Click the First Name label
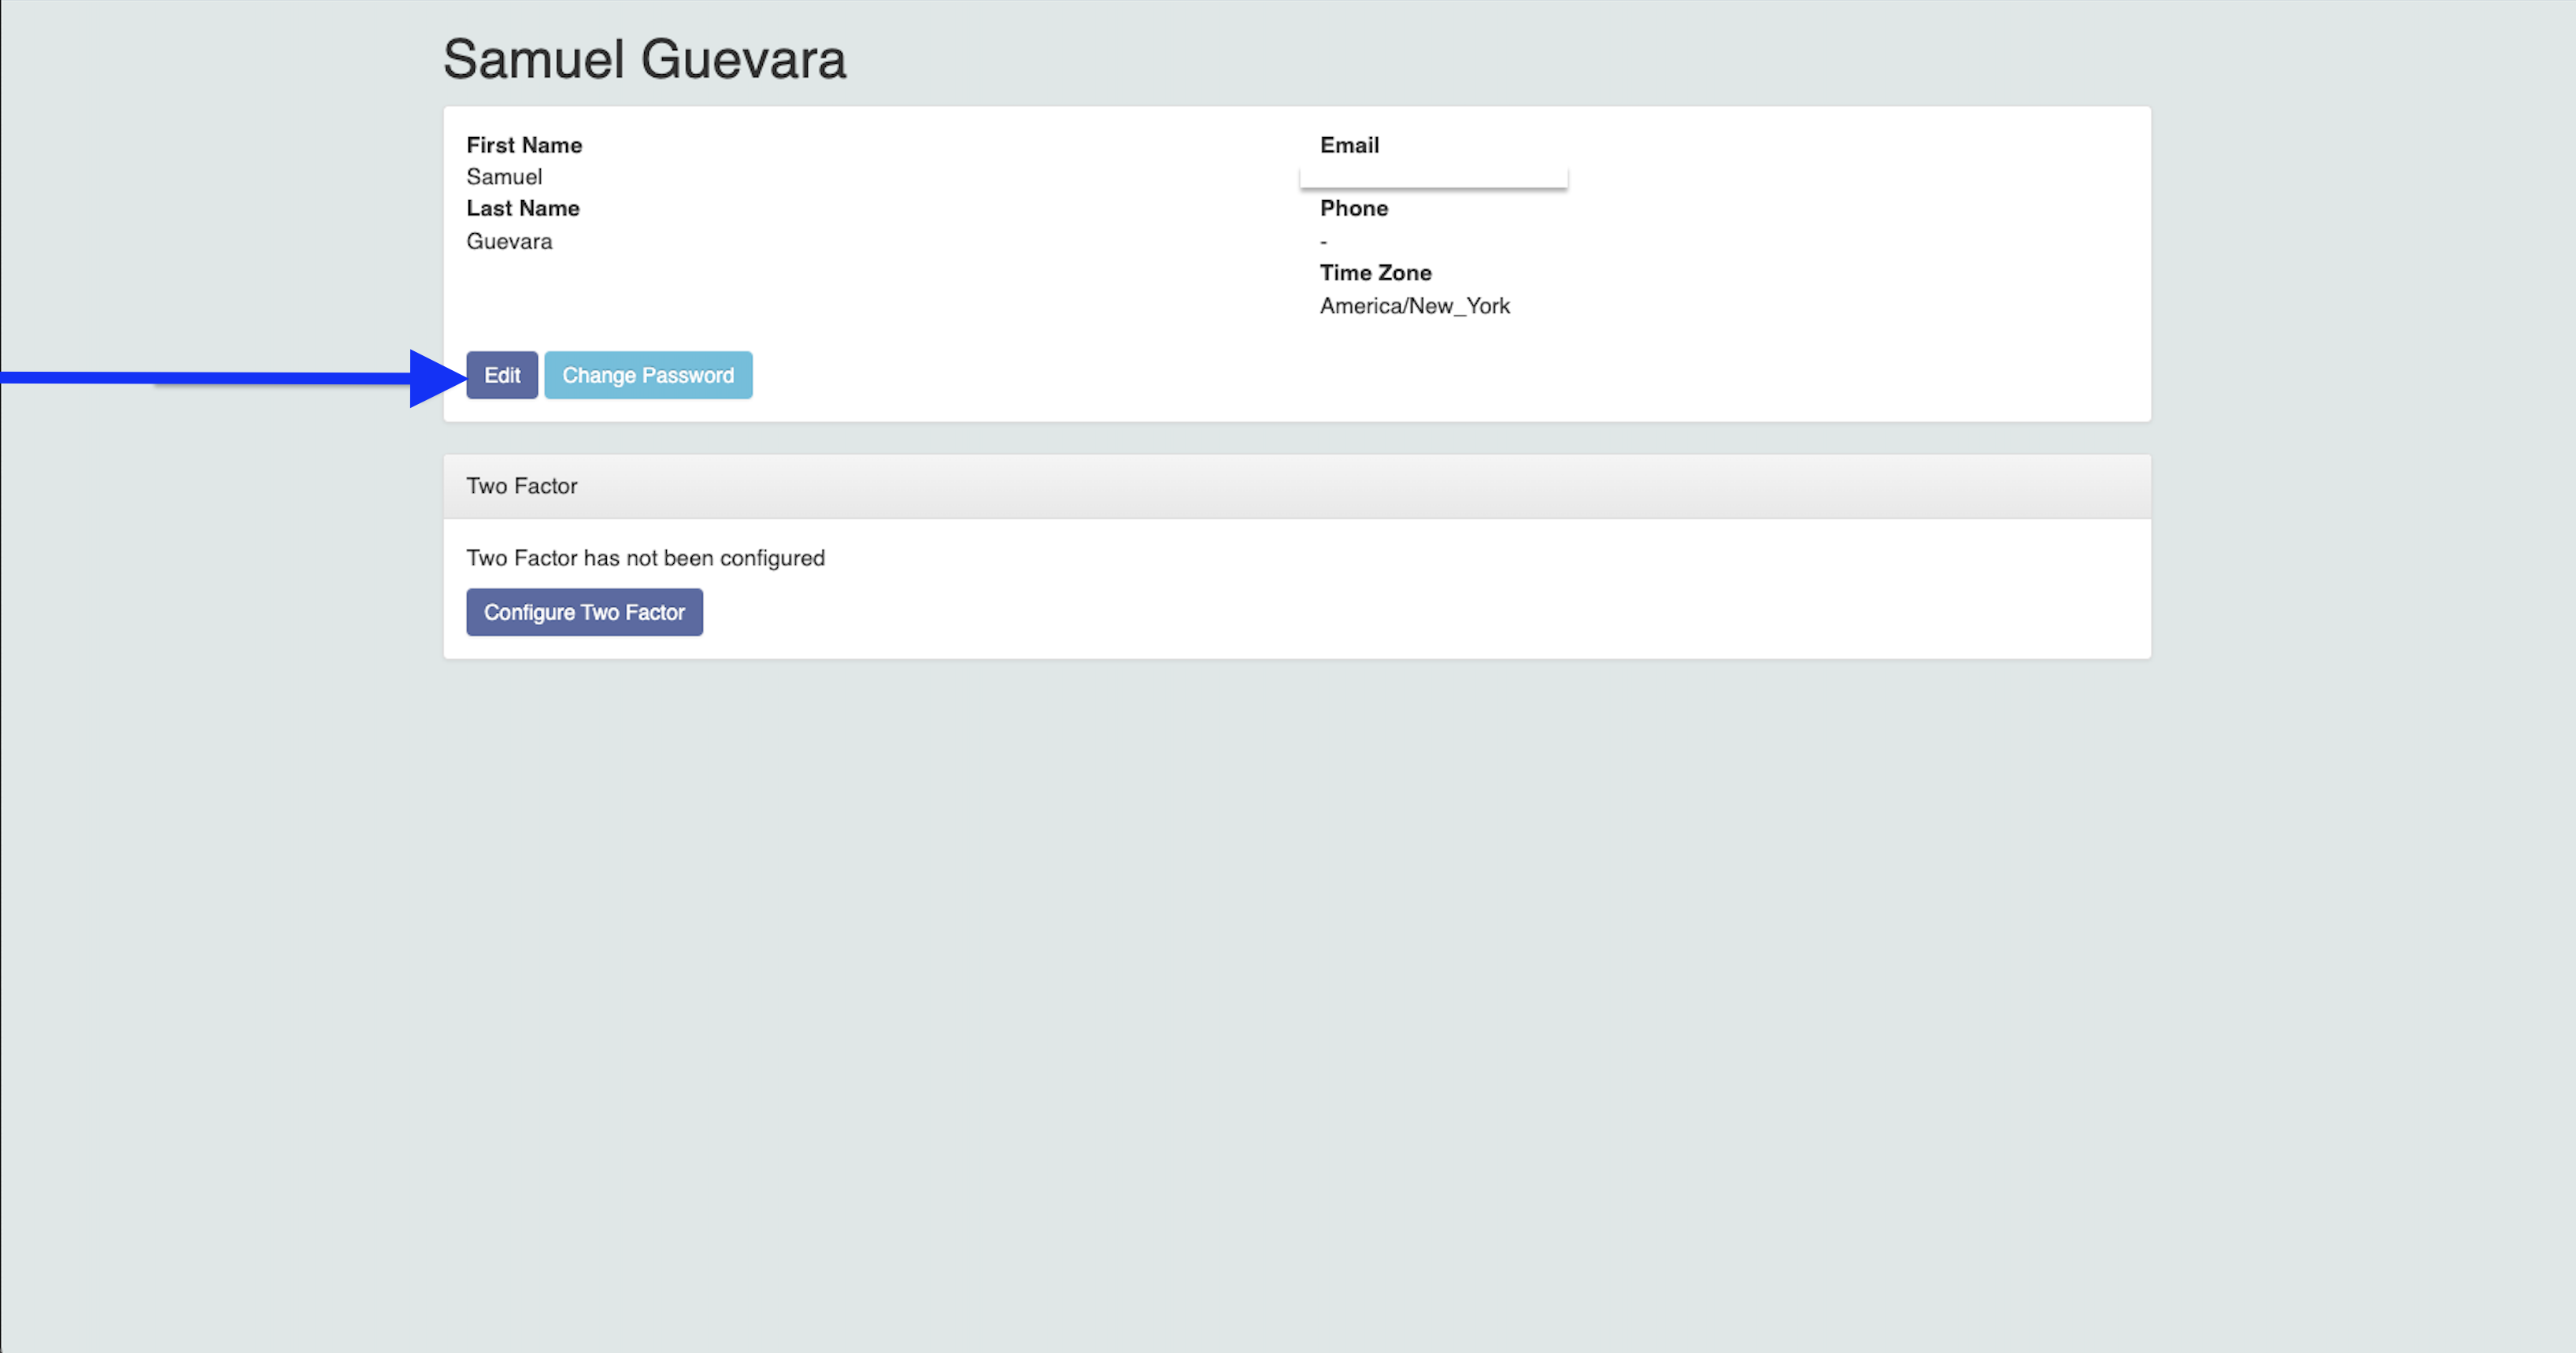The image size is (2576, 1353). click(x=524, y=145)
